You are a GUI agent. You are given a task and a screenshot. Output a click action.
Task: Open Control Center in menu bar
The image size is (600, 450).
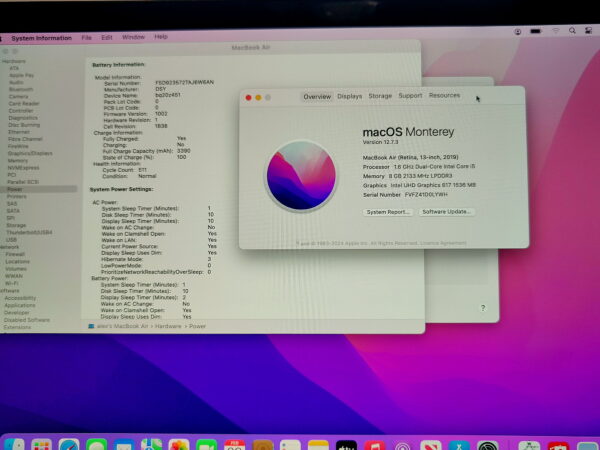[x=589, y=30]
